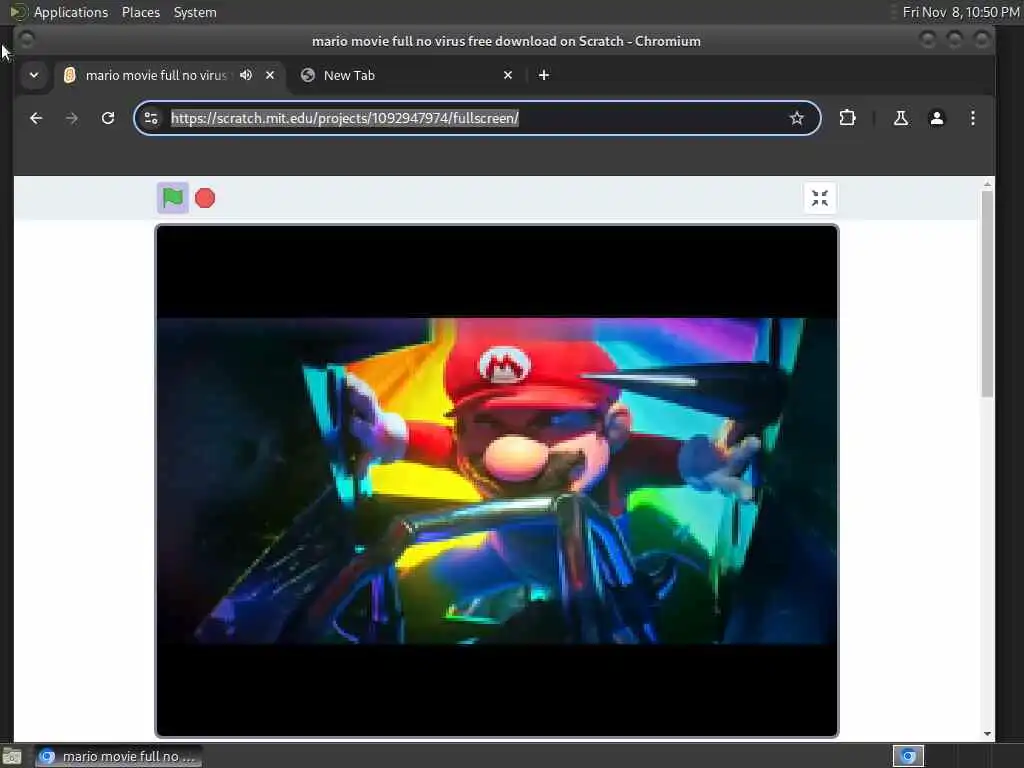Click the scrollbar down arrow
The width and height of the screenshot is (1024, 768).
coord(987,734)
